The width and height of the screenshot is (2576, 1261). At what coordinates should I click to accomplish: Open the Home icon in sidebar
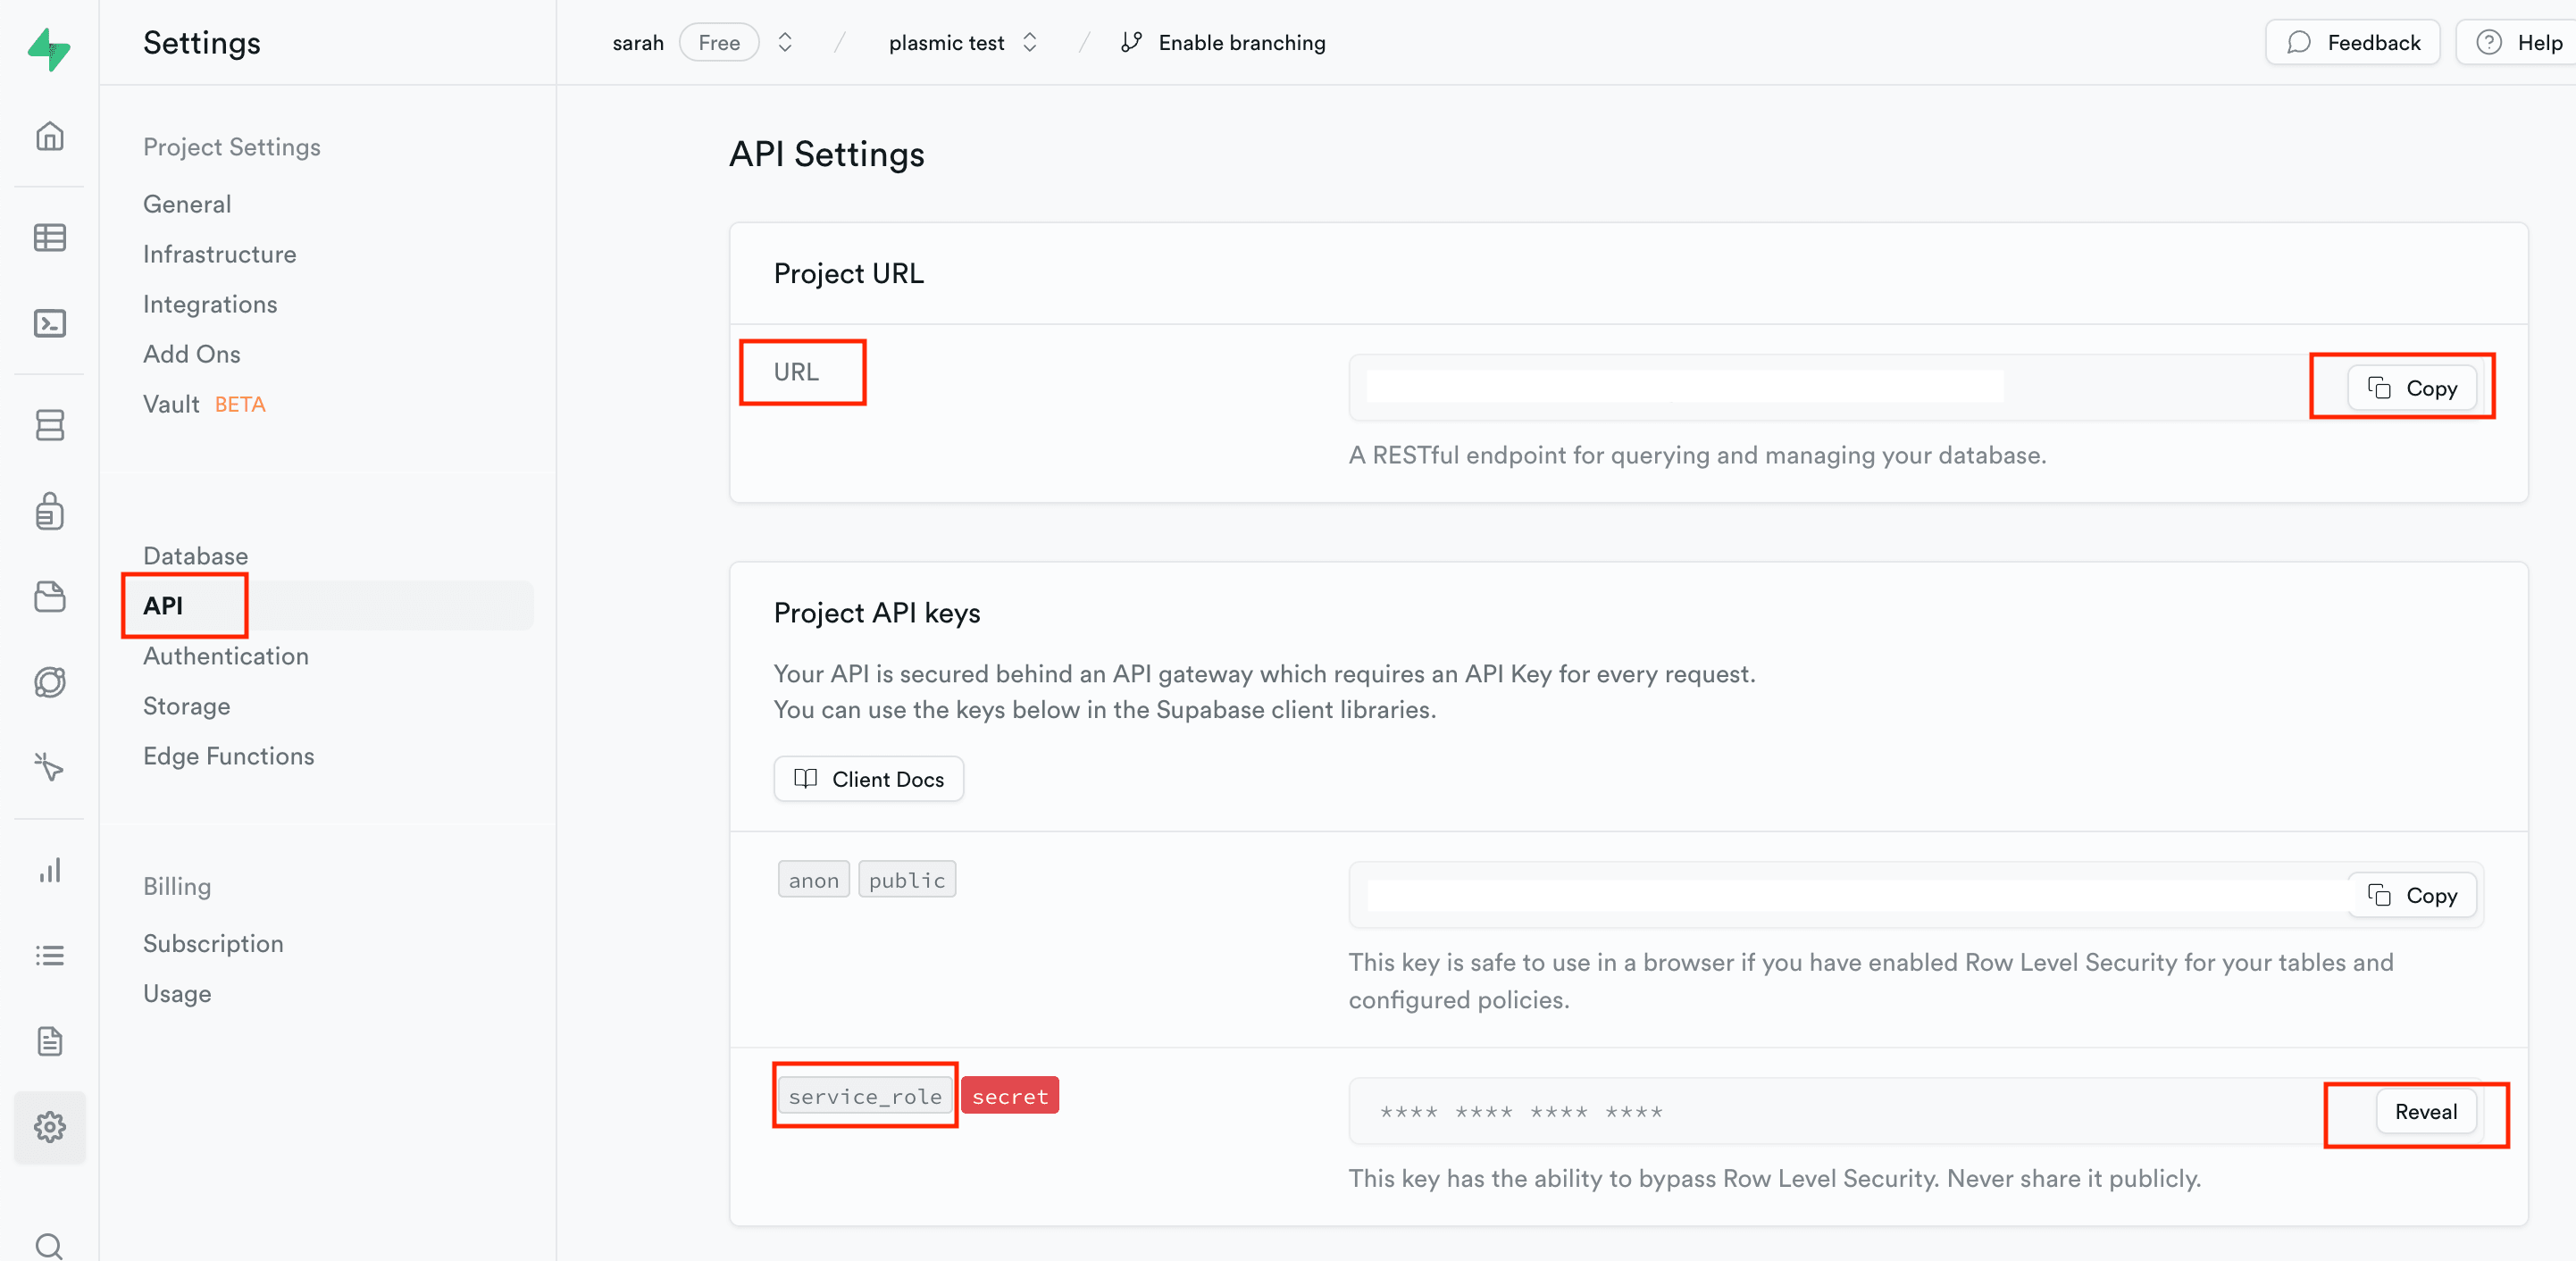[49, 136]
